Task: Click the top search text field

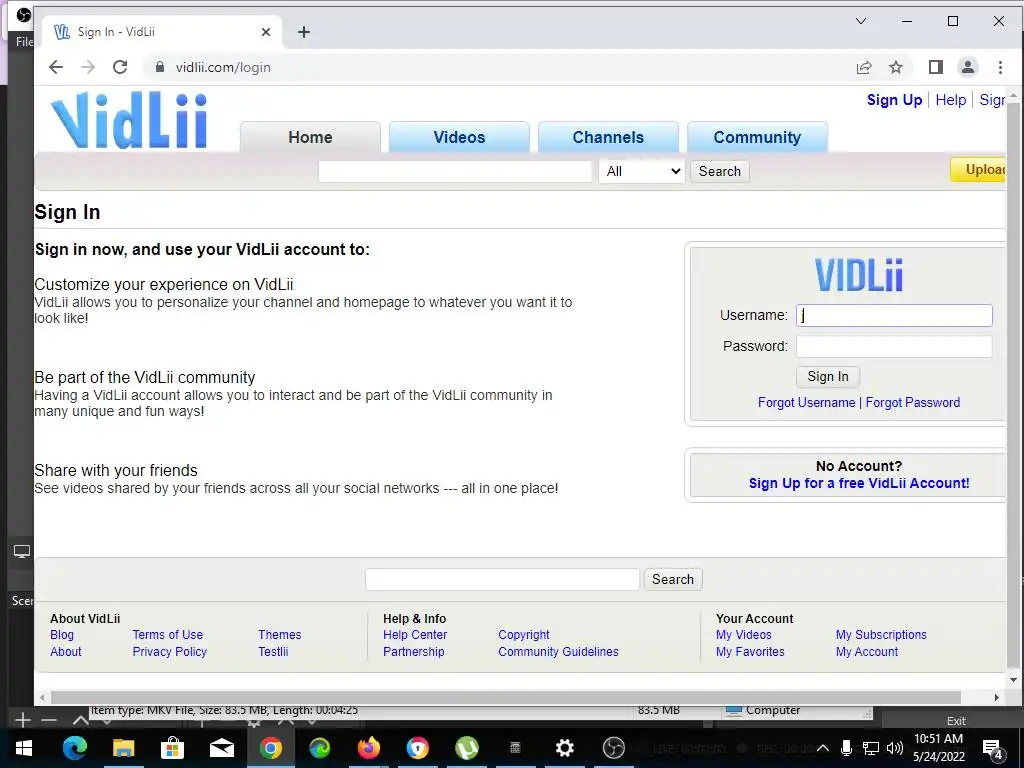Action: pos(455,171)
